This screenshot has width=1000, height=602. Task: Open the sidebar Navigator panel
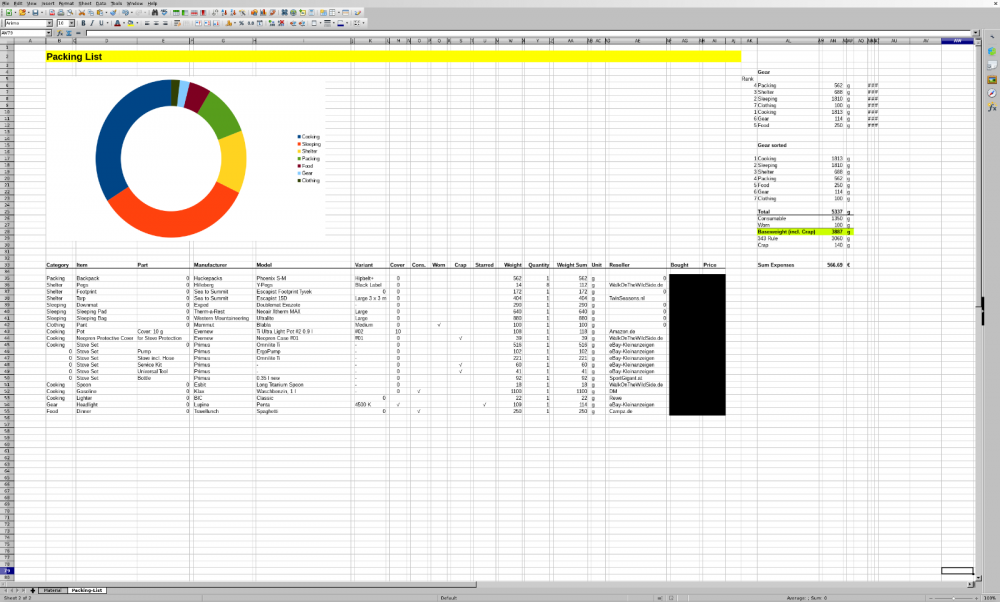[992, 93]
